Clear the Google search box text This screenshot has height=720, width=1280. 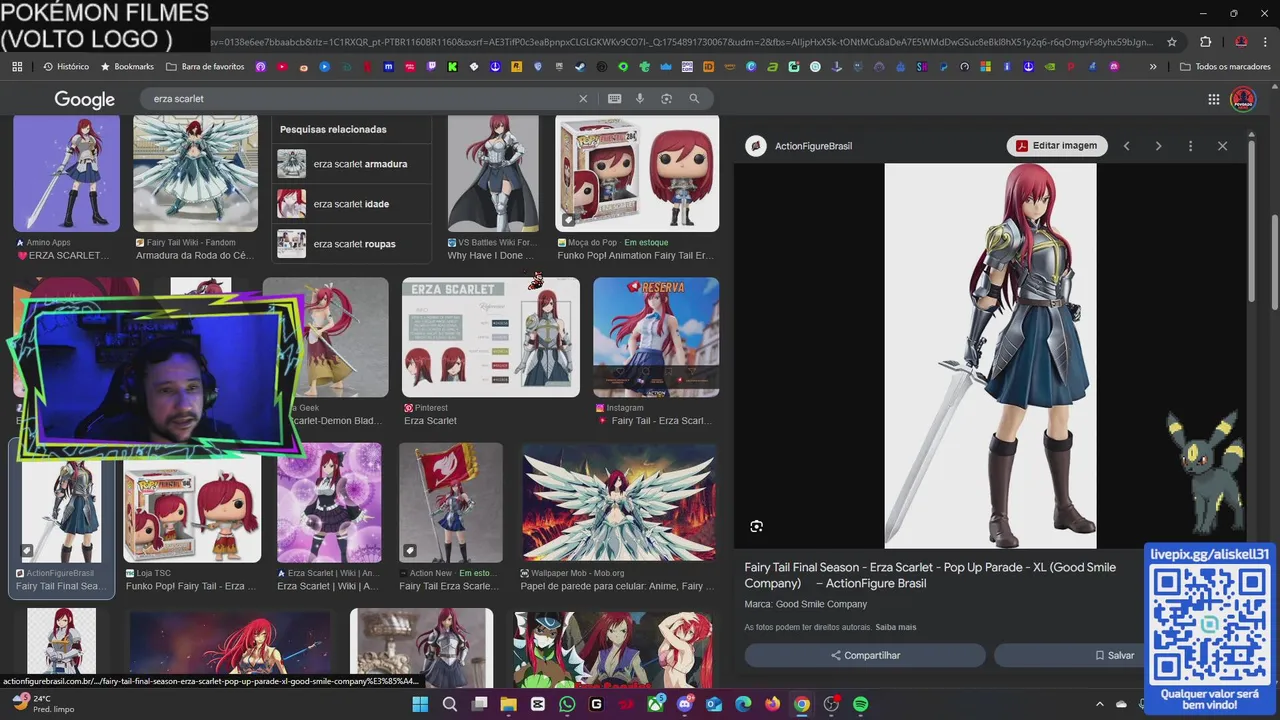pyautogui.click(x=583, y=99)
